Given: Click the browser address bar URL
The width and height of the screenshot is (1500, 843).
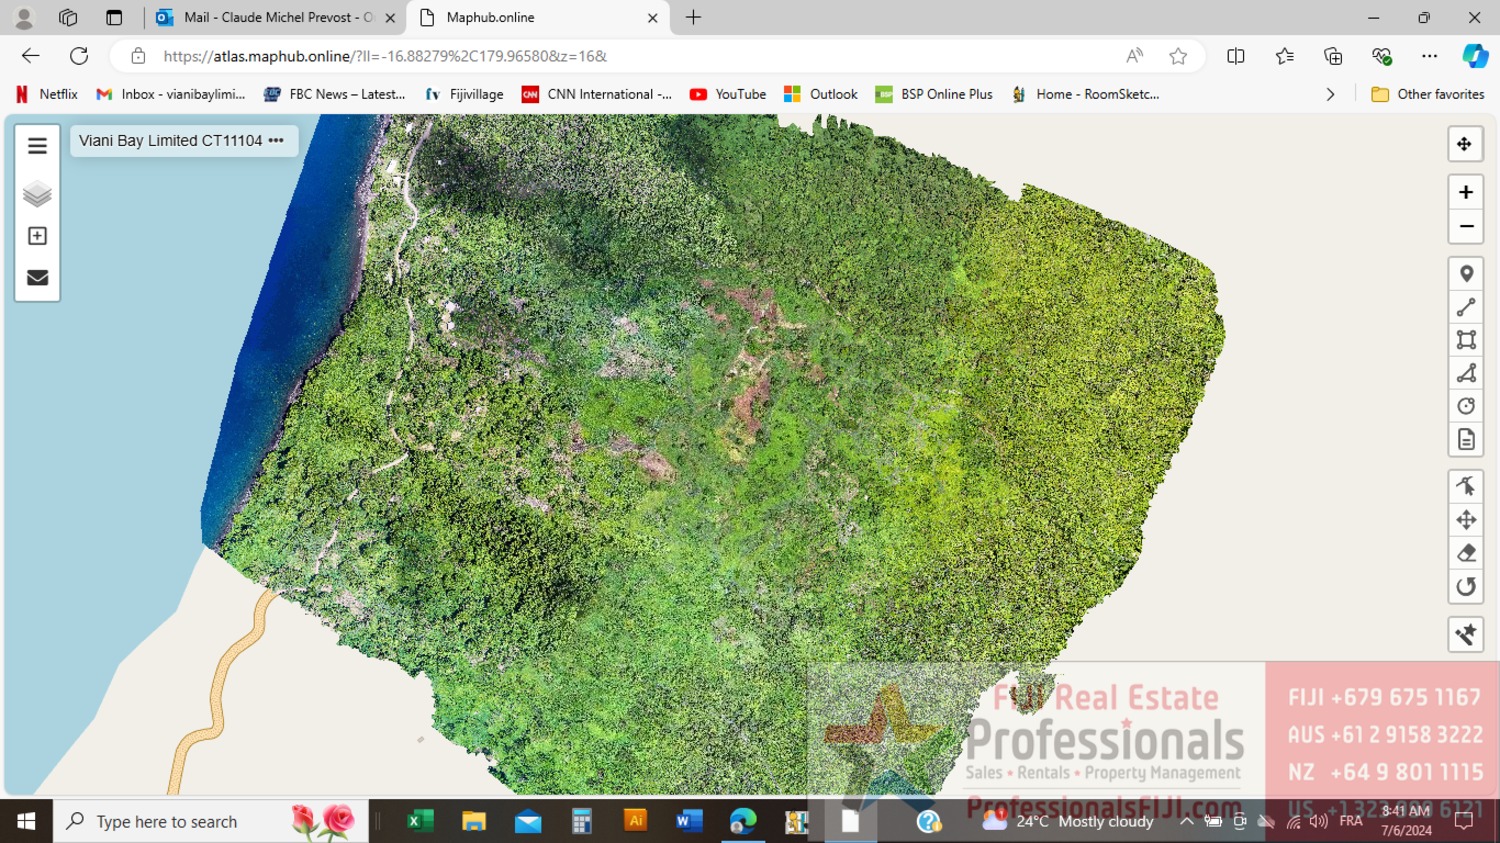Looking at the screenshot, I should point(385,56).
